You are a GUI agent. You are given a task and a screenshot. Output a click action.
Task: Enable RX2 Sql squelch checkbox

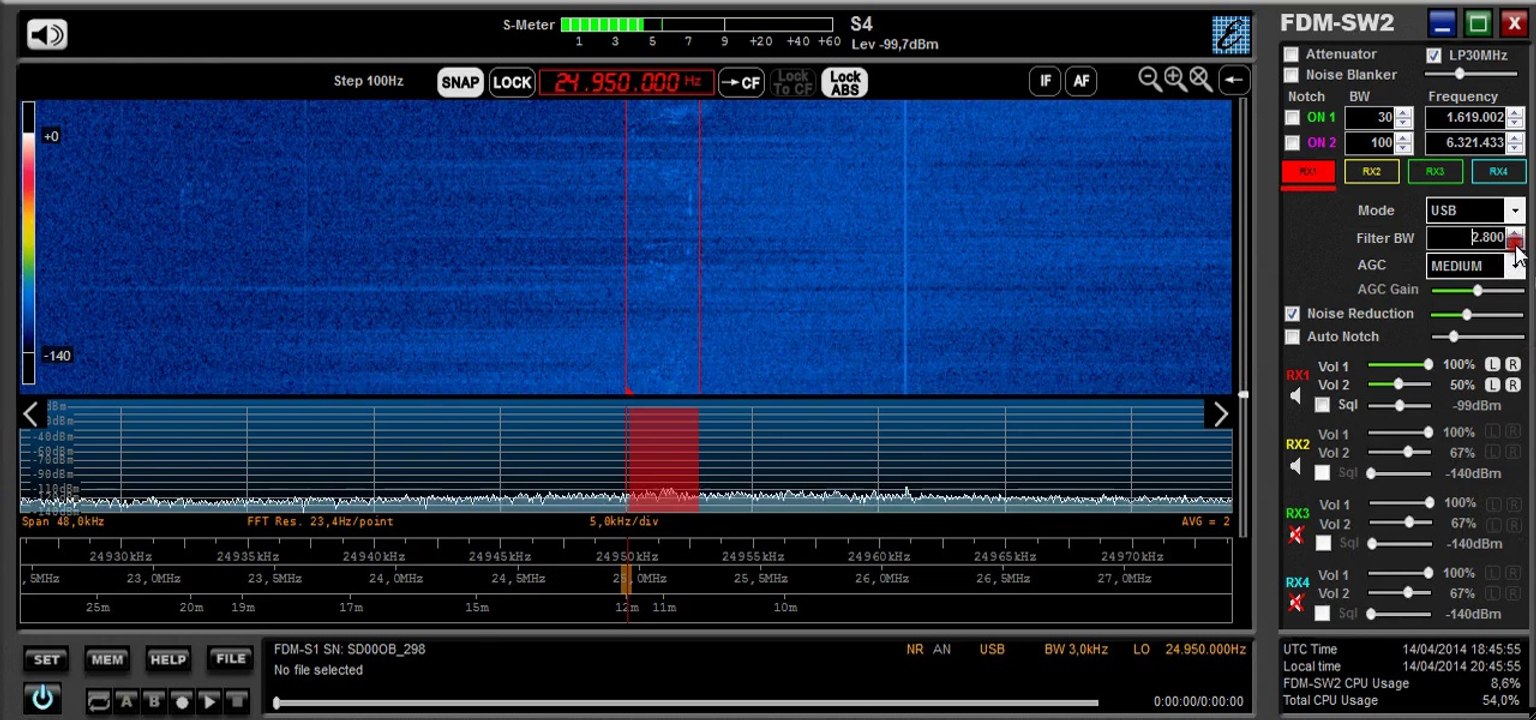click(1322, 473)
